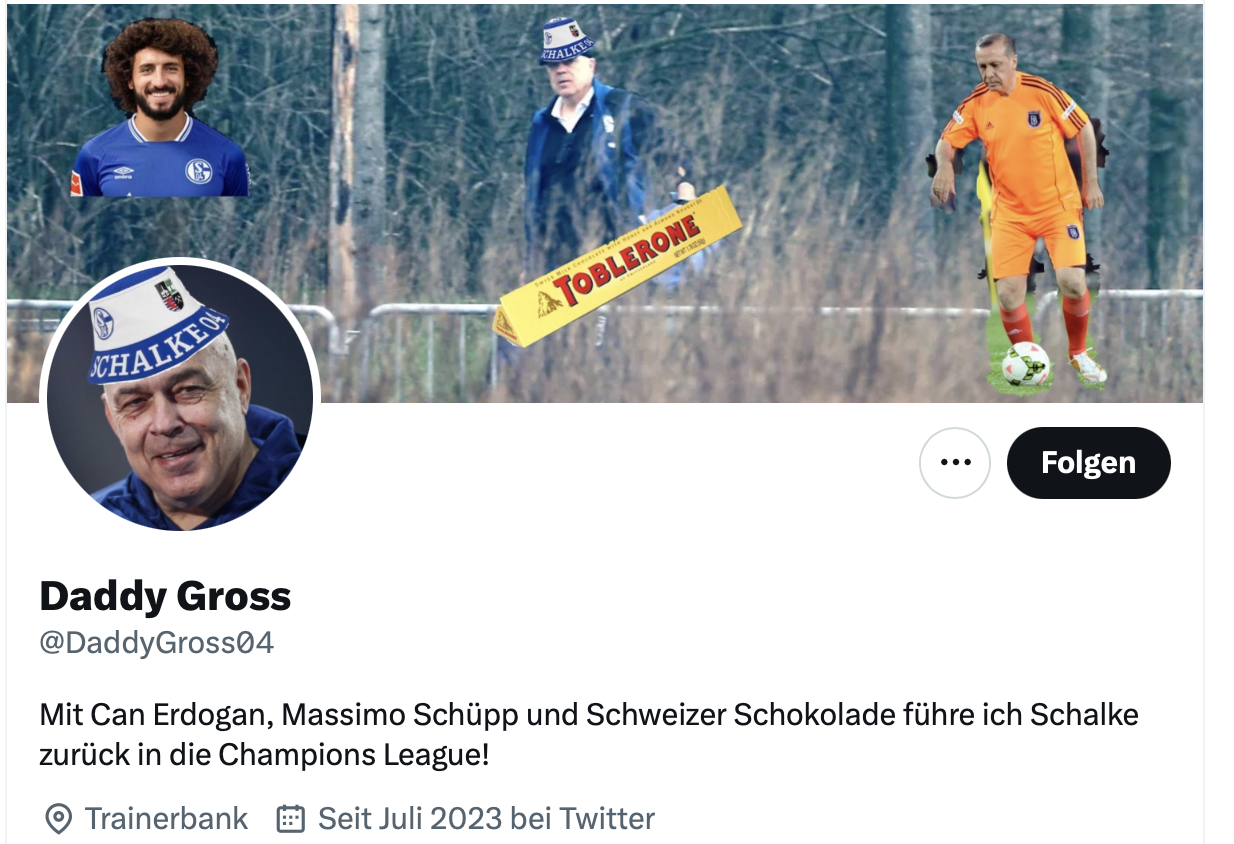
Task: Click the bio line starting 'Mit Can Erdogan'
Action: click(589, 715)
